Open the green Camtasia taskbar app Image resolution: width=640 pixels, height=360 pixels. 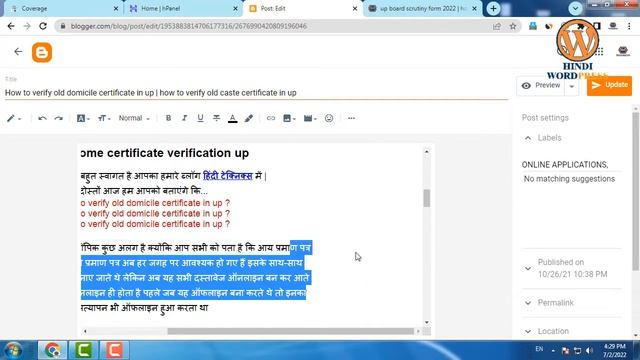(83, 350)
